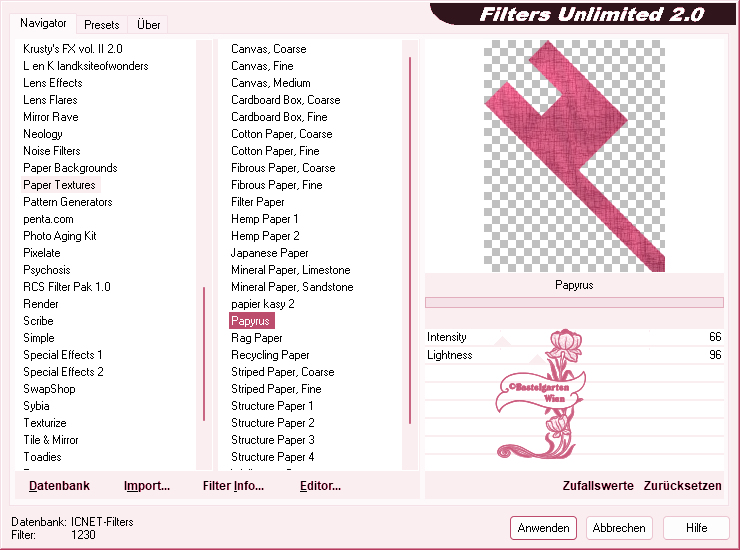This screenshot has height=550, width=740.
Task: Select Scribe category
Action: tap(38, 321)
